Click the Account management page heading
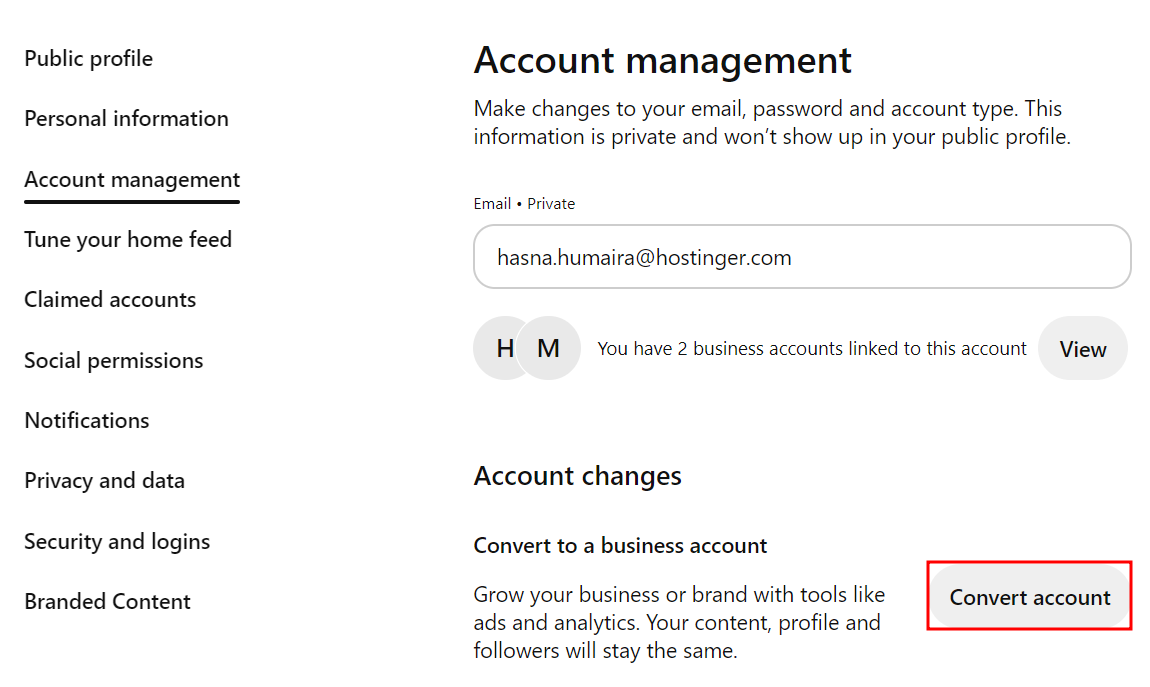1150x687 pixels. [x=662, y=60]
